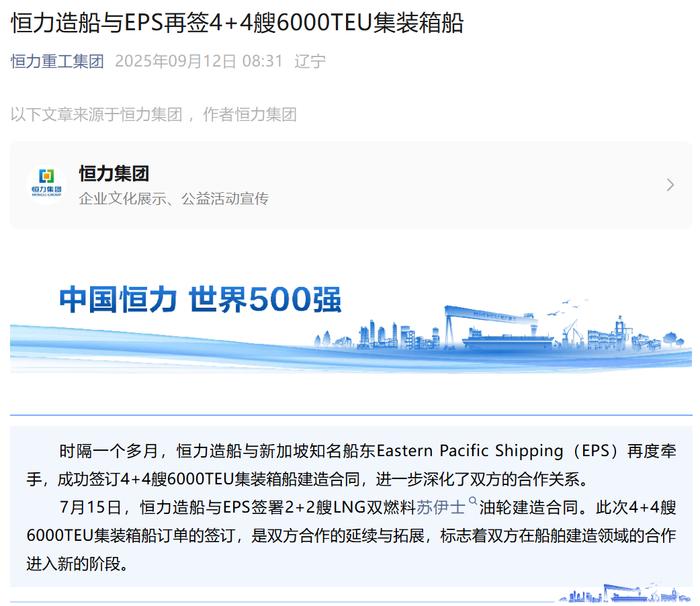Select the article title 恒力造船与EPS再签4+4艘6000TEU集装箱船
This screenshot has height=606, width=700.
click(237, 23)
